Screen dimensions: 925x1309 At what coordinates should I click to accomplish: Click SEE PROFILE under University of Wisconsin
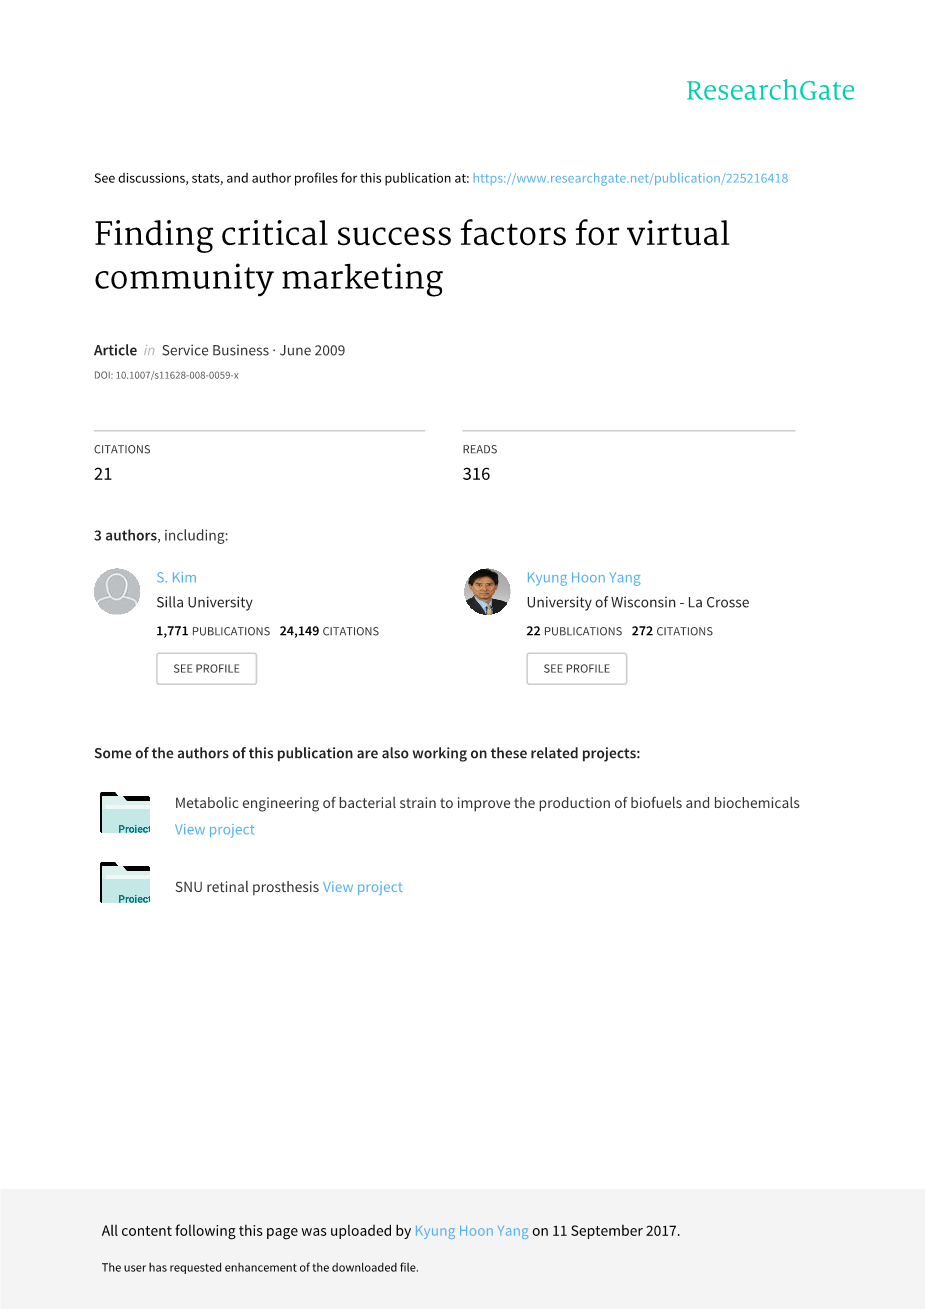point(576,669)
